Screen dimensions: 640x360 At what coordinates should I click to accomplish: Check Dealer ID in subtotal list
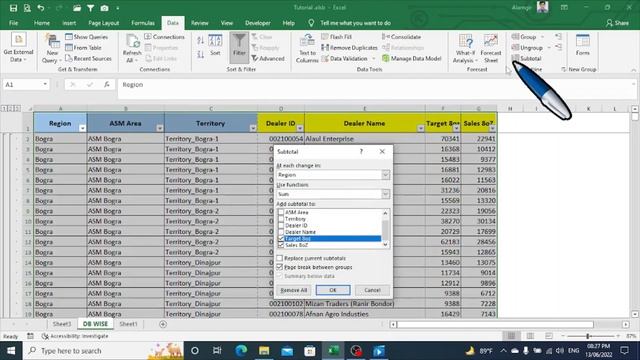point(281,225)
